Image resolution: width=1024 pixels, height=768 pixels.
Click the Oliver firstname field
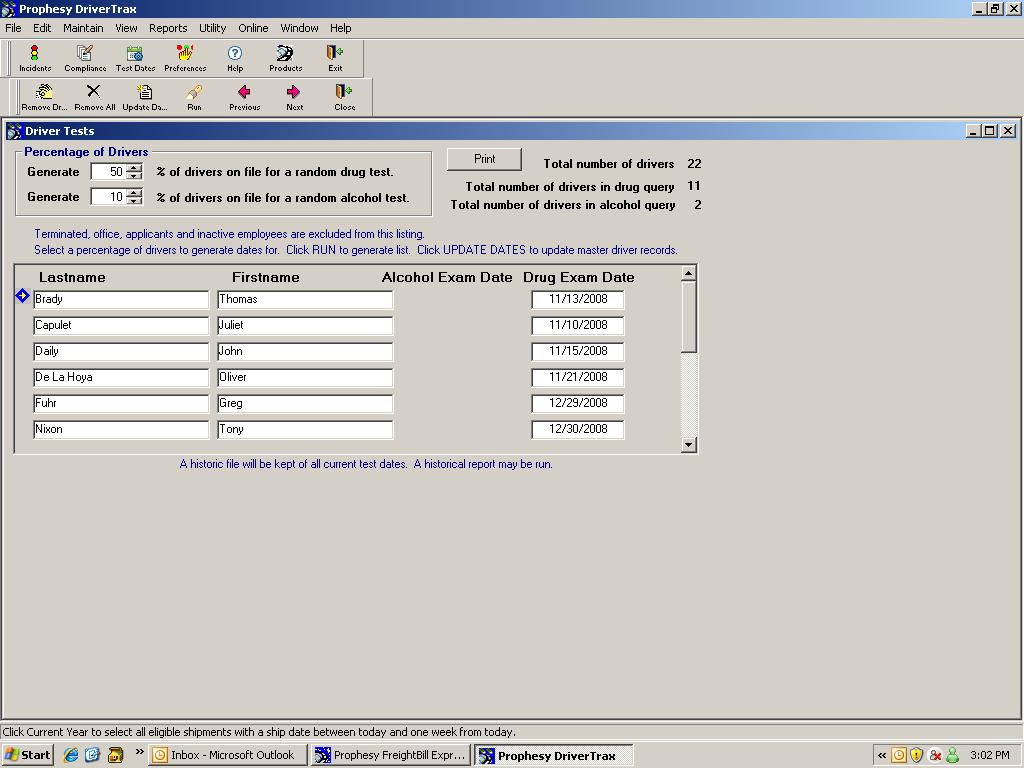click(x=305, y=377)
